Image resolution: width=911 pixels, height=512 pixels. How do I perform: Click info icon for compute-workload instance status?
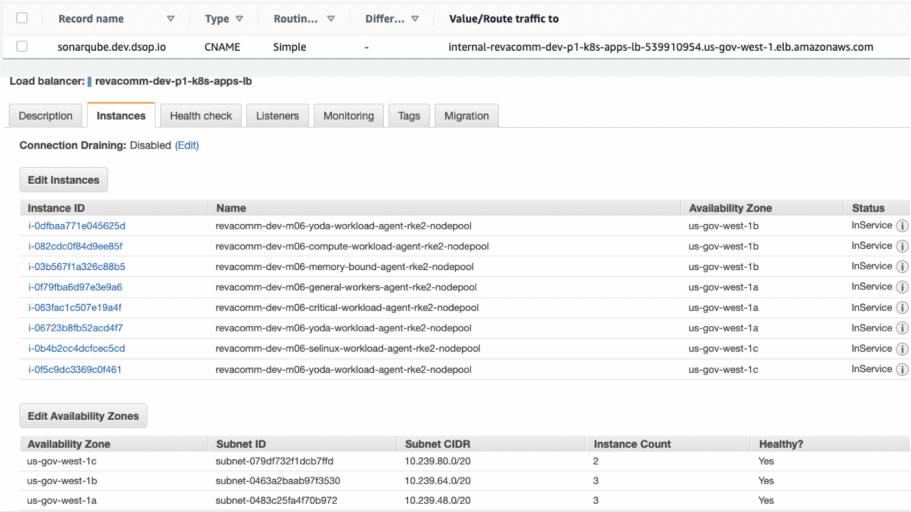pyautogui.click(x=902, y=246)
